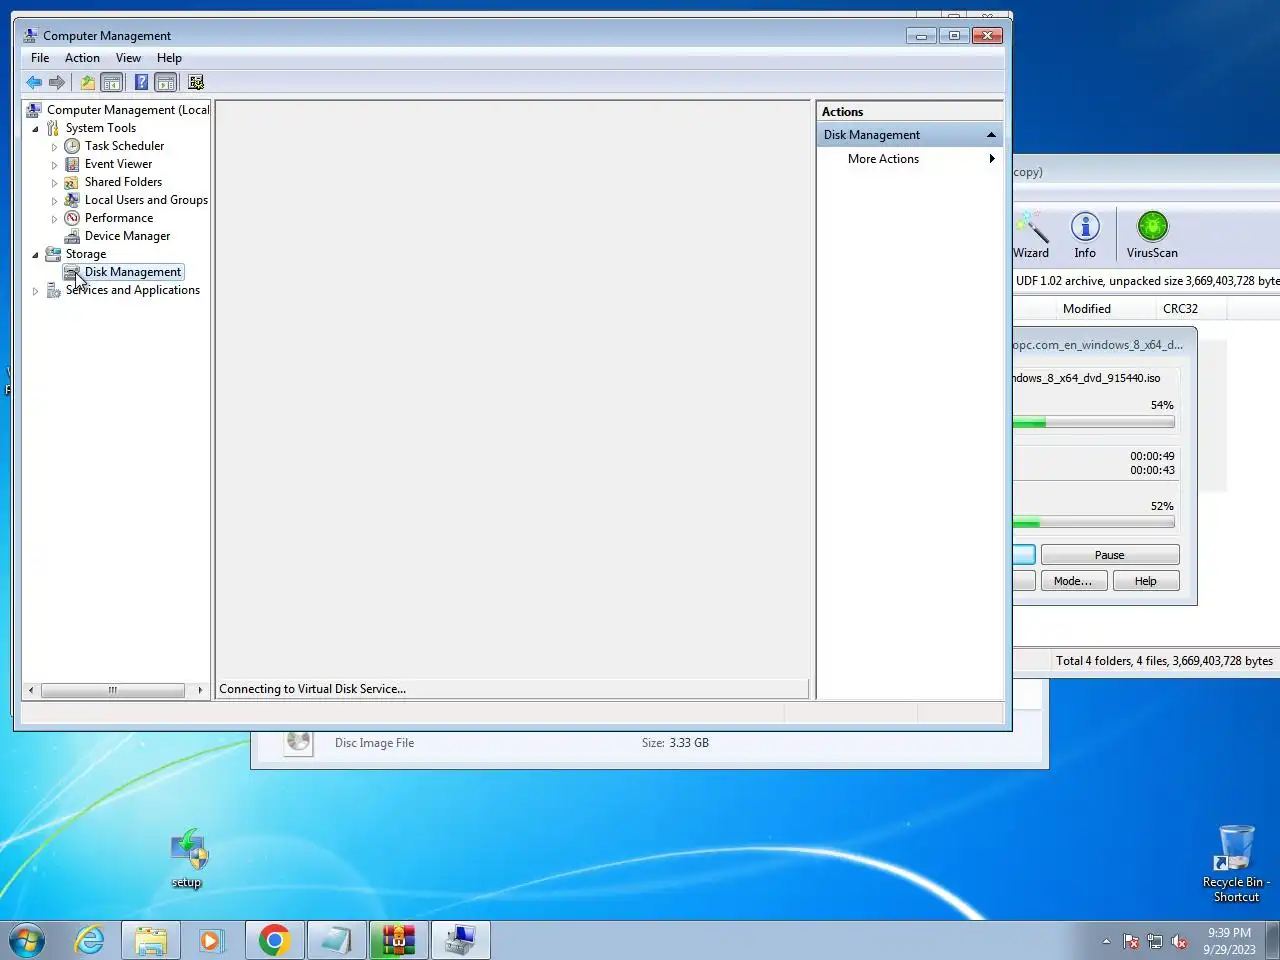Click the 54% file progress bar

coord(1094,423)
